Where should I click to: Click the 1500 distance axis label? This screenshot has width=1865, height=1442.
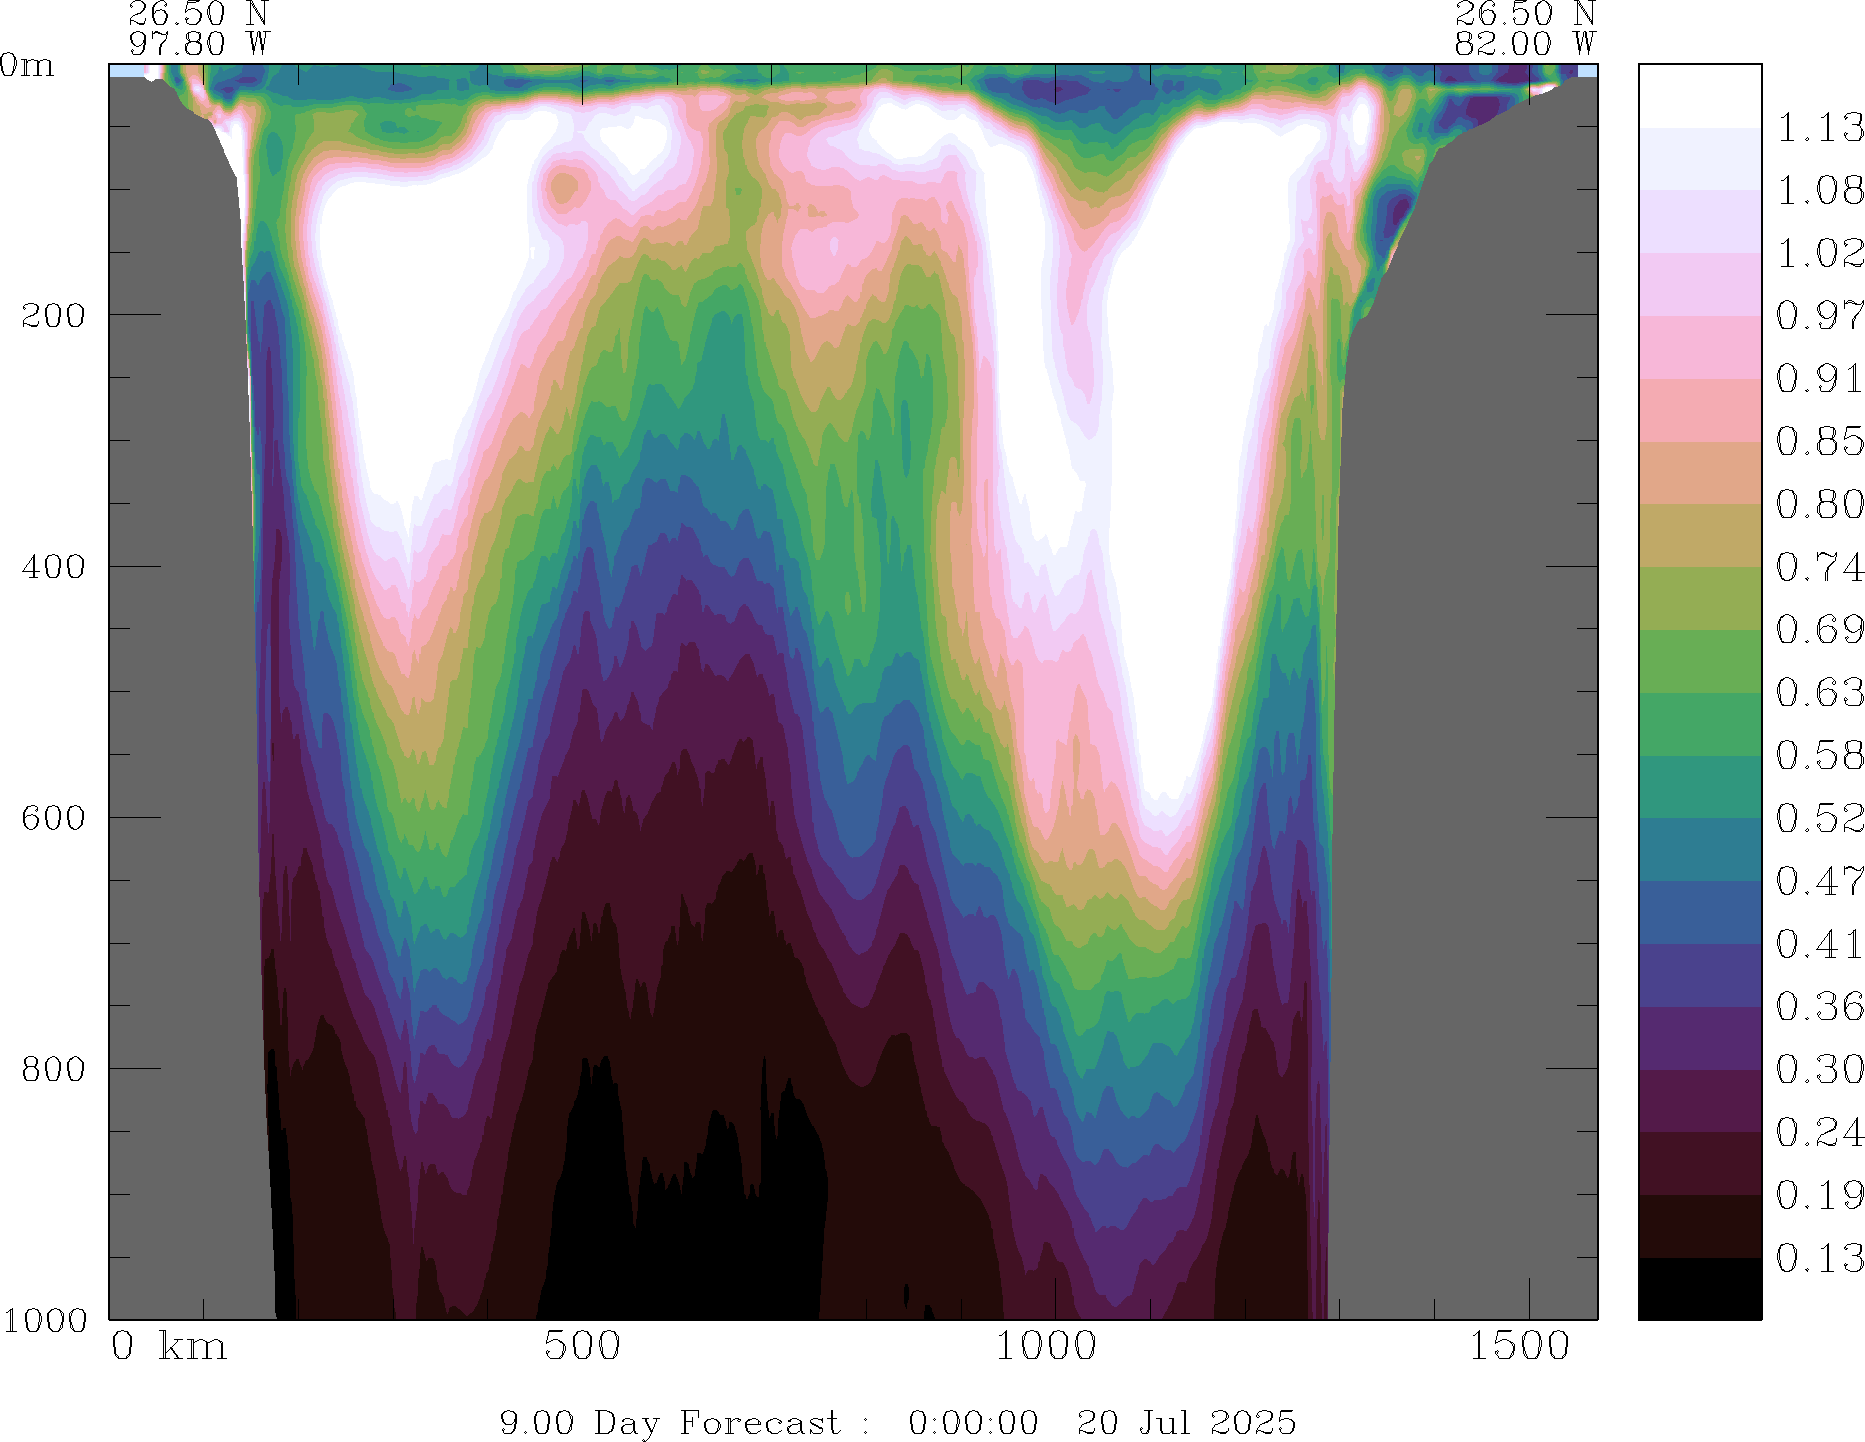click(1519, 1346)
